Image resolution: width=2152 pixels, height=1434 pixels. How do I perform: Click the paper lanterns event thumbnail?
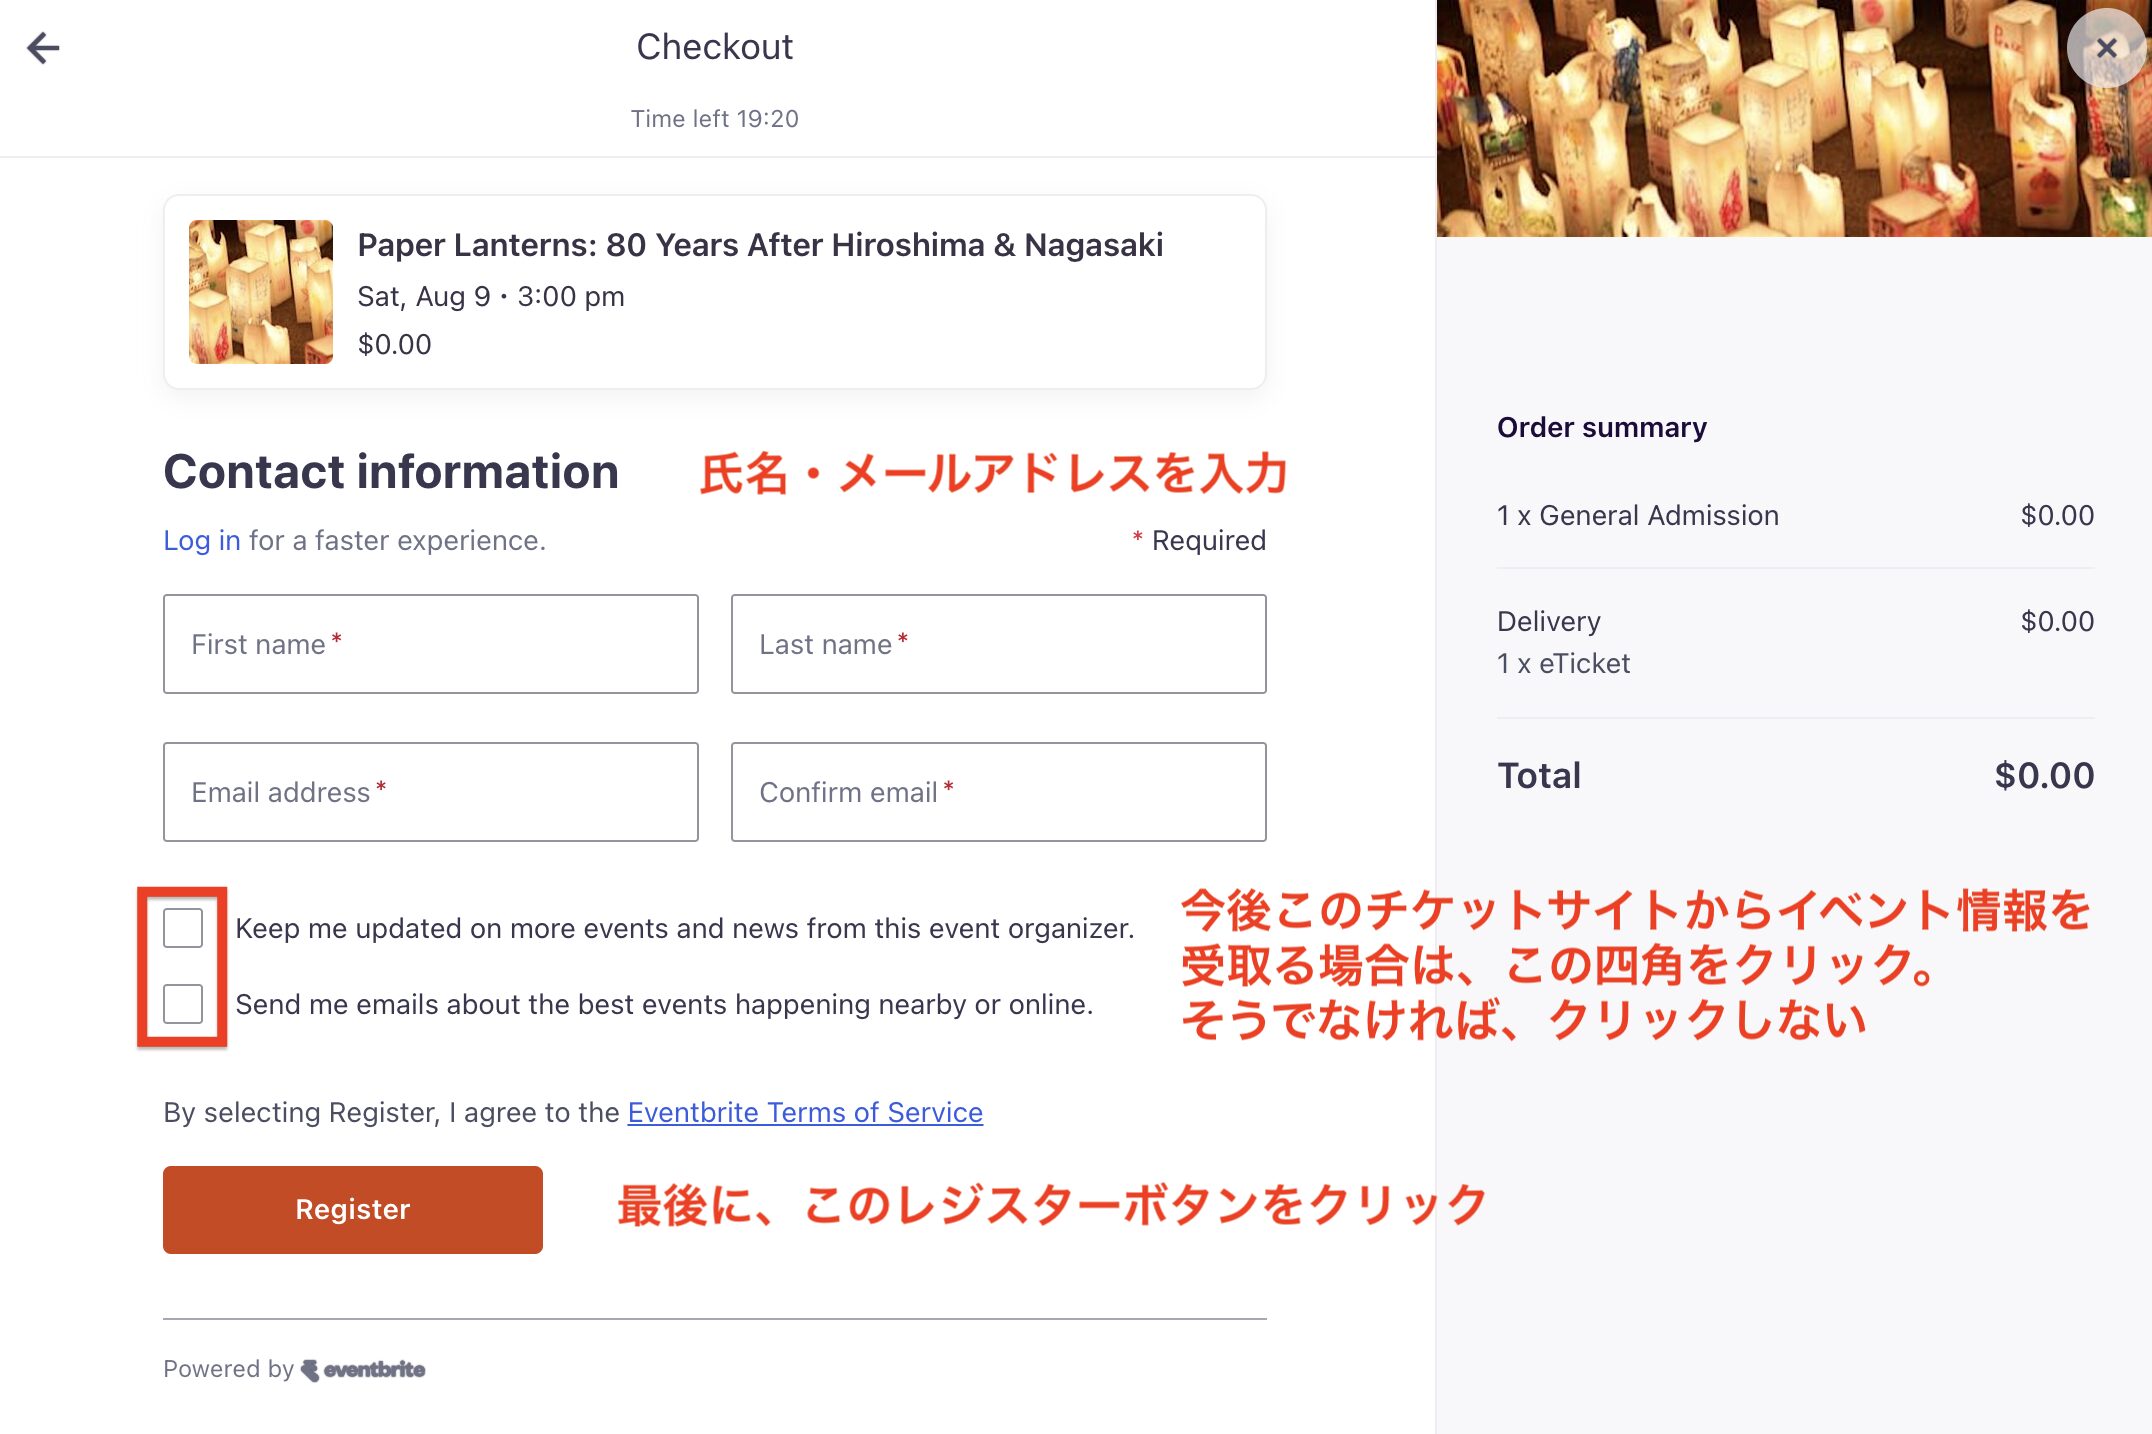coord(260,292)
